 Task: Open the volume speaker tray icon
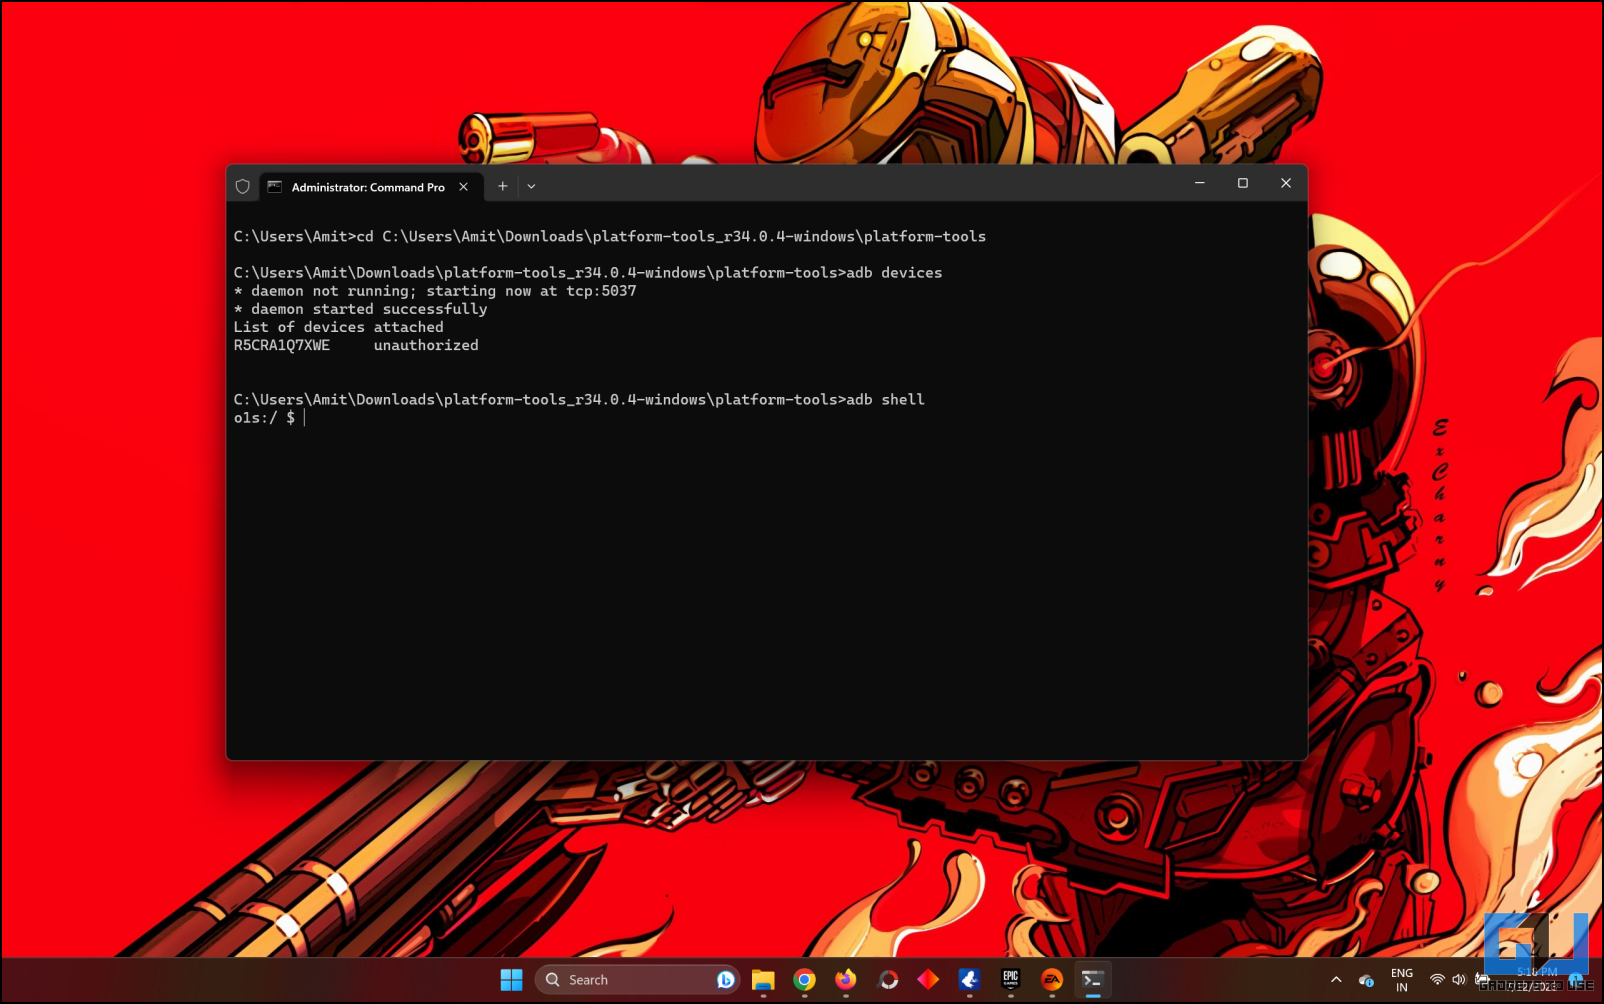(1458, 980)
